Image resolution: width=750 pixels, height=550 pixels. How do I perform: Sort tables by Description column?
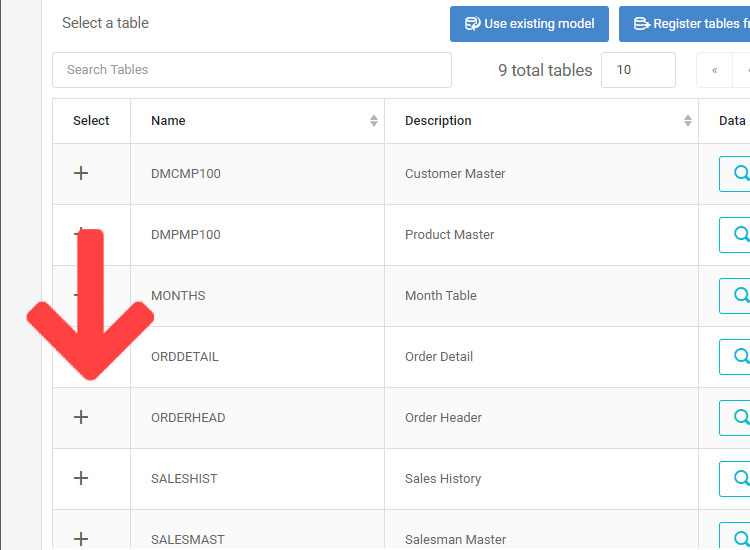tap(687, 121)
